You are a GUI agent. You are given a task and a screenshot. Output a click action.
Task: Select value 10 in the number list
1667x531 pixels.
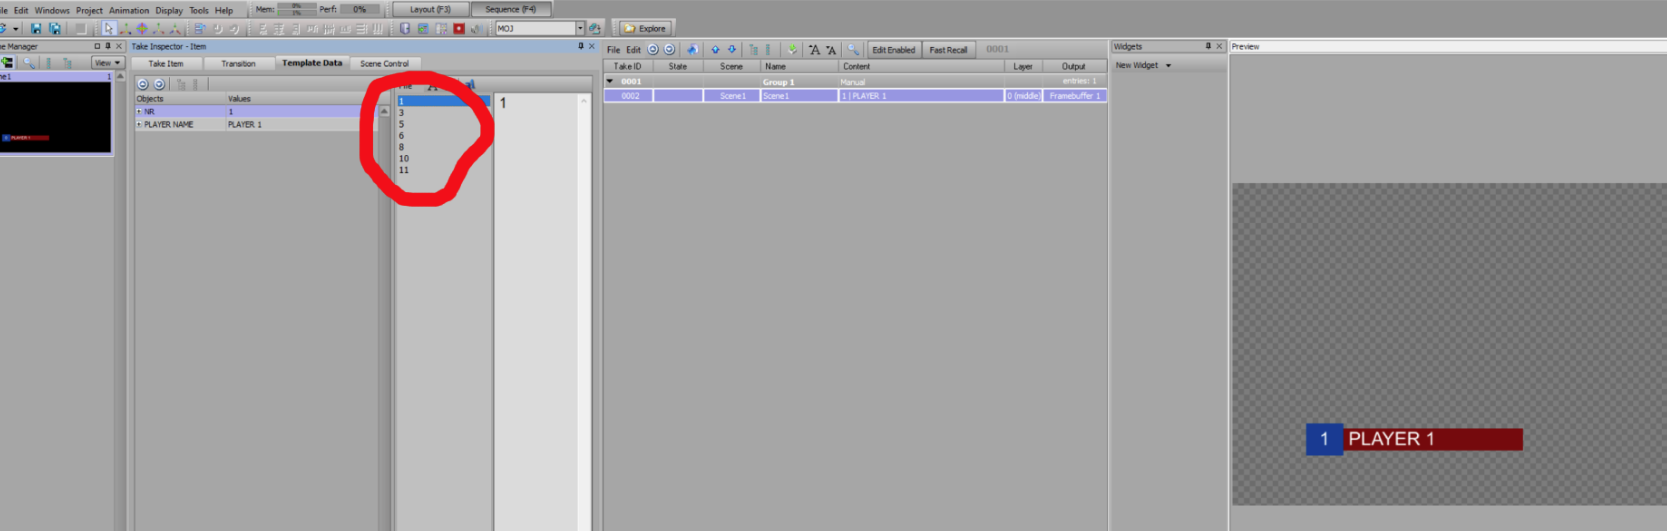[x=443, y=158]
